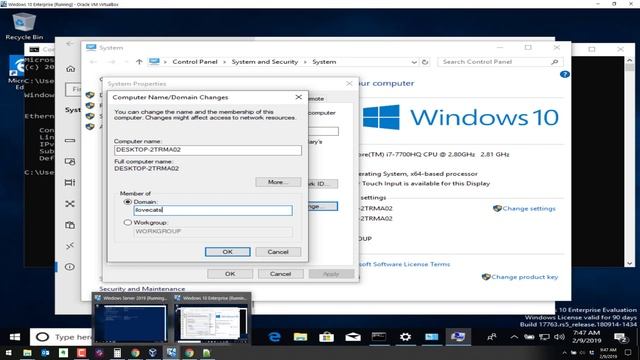Viewport: 640px width, 360px height.
Task: Select the About info icon in Settings sidebar
Action: click(70, 267)
